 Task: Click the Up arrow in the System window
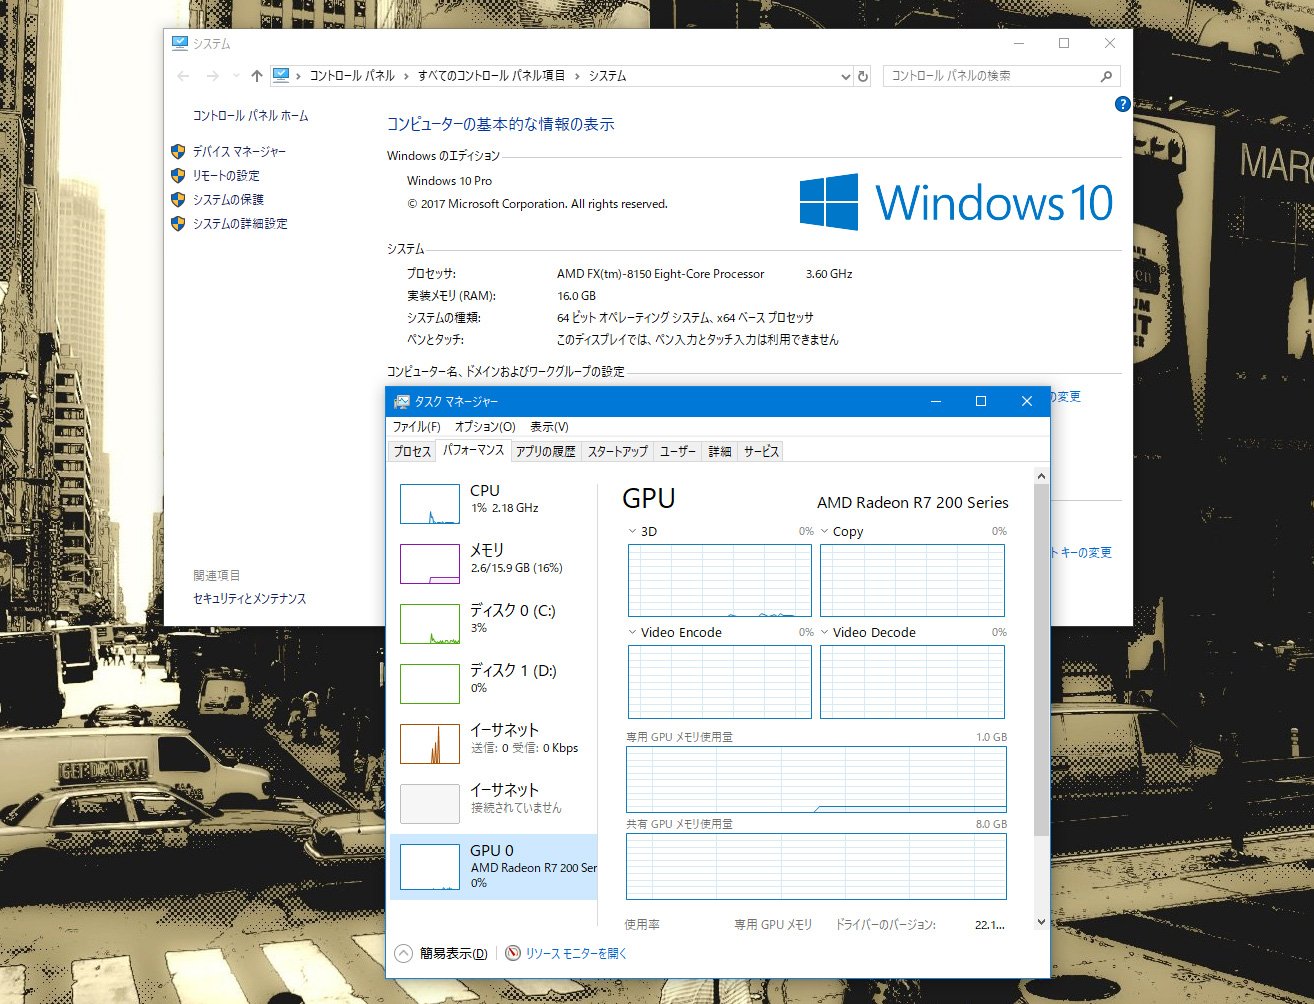257,76
